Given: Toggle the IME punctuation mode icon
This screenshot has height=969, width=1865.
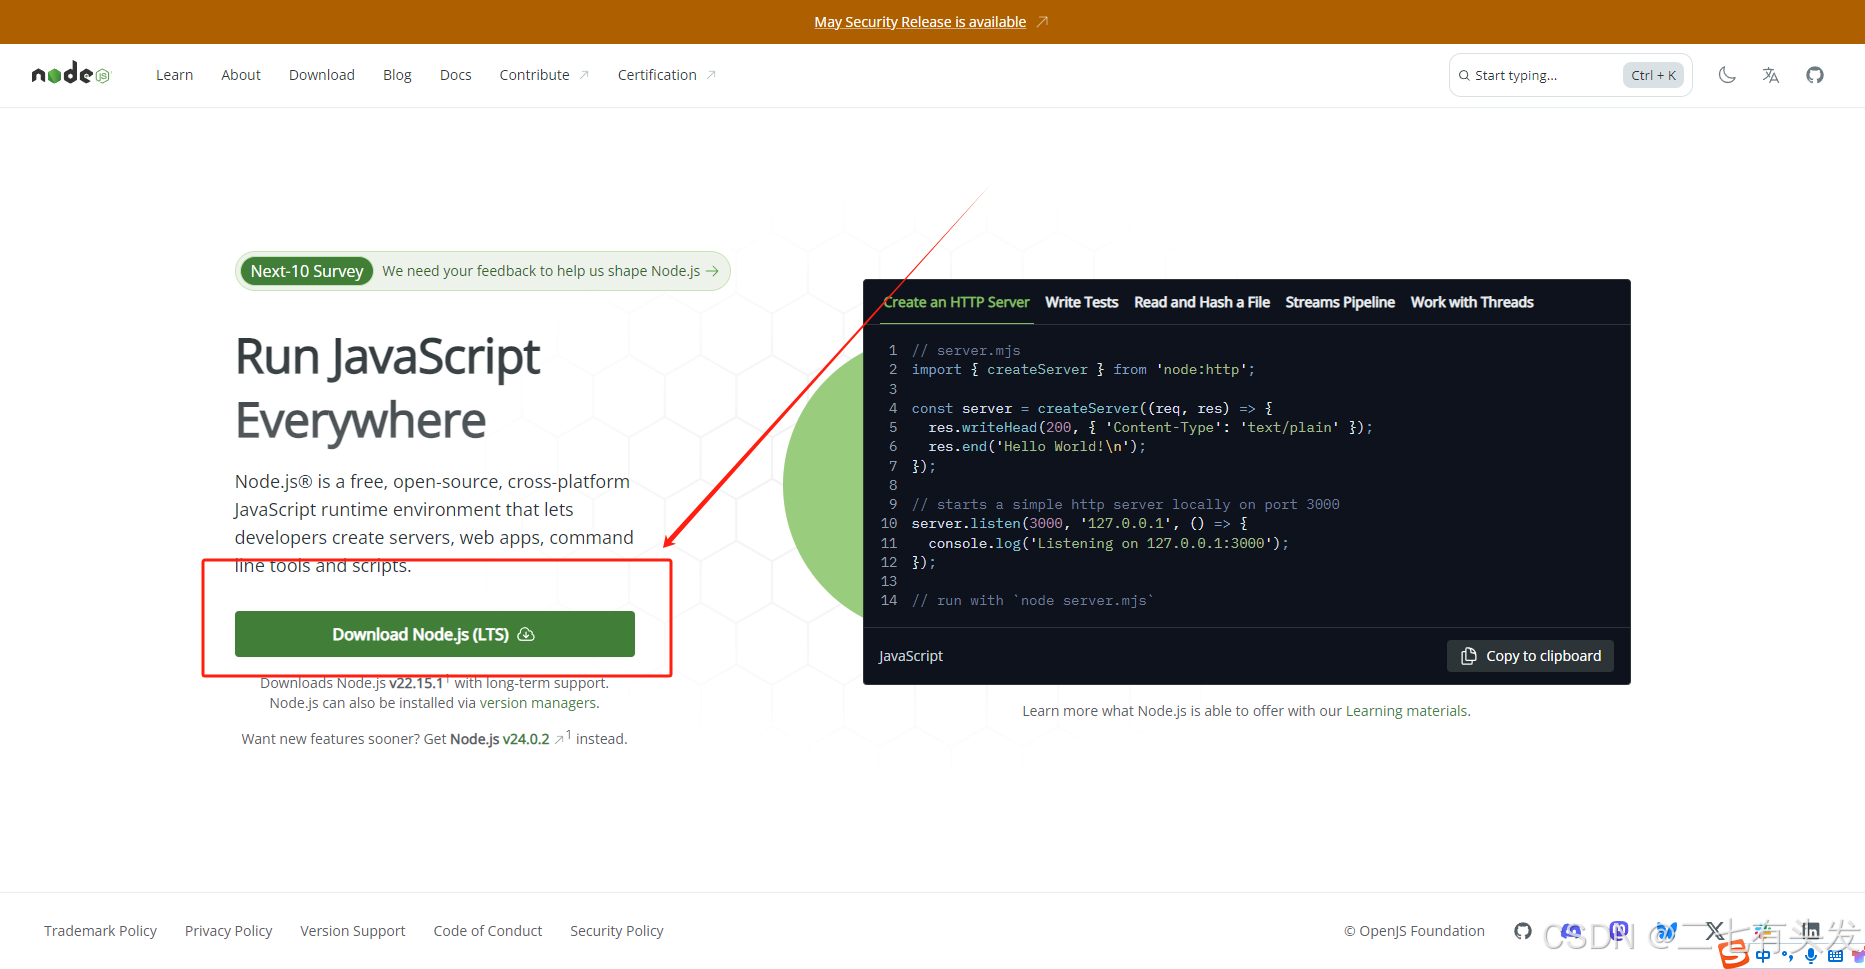Looking at the screenshot, I should 1788,957.
